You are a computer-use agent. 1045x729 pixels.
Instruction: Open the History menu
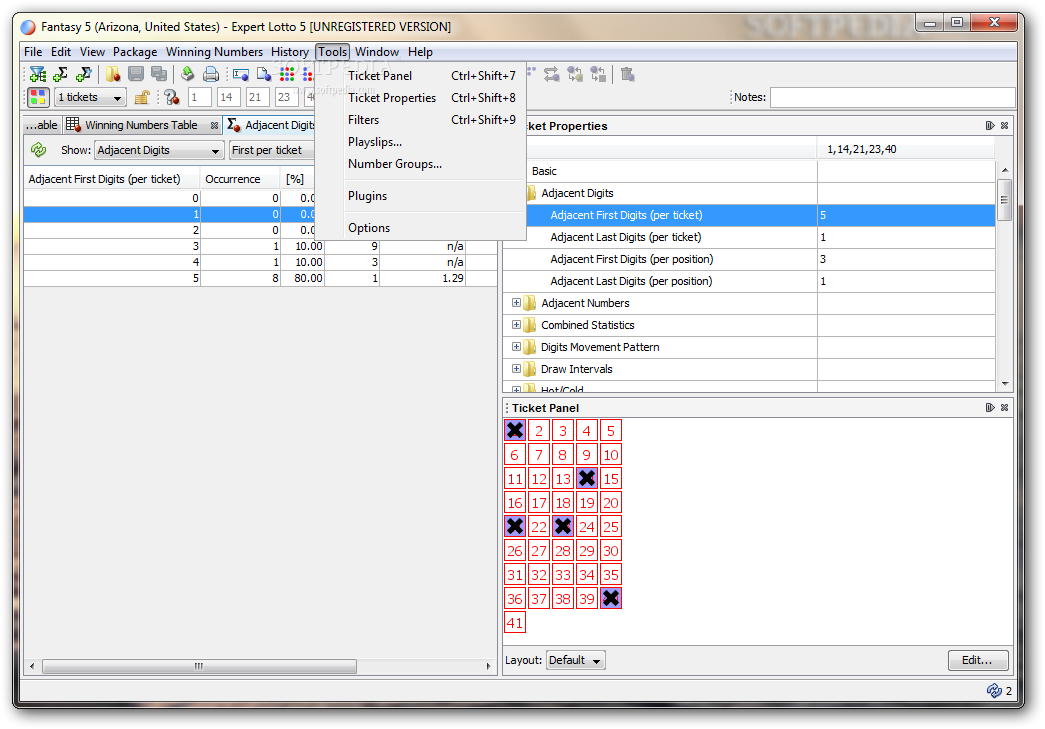pos(289,51)
